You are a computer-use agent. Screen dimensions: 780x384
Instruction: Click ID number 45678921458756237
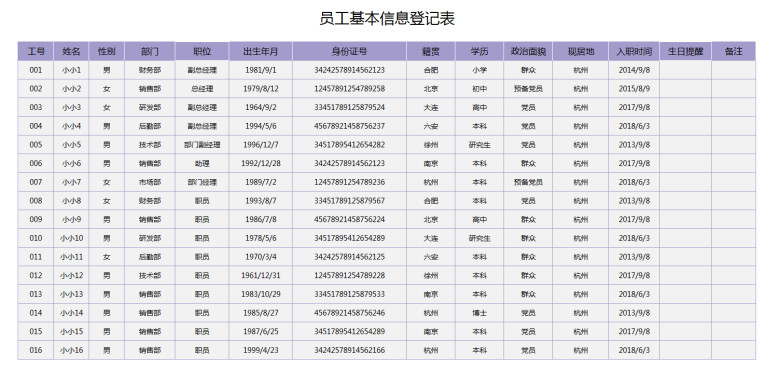(x=349, y=126)
